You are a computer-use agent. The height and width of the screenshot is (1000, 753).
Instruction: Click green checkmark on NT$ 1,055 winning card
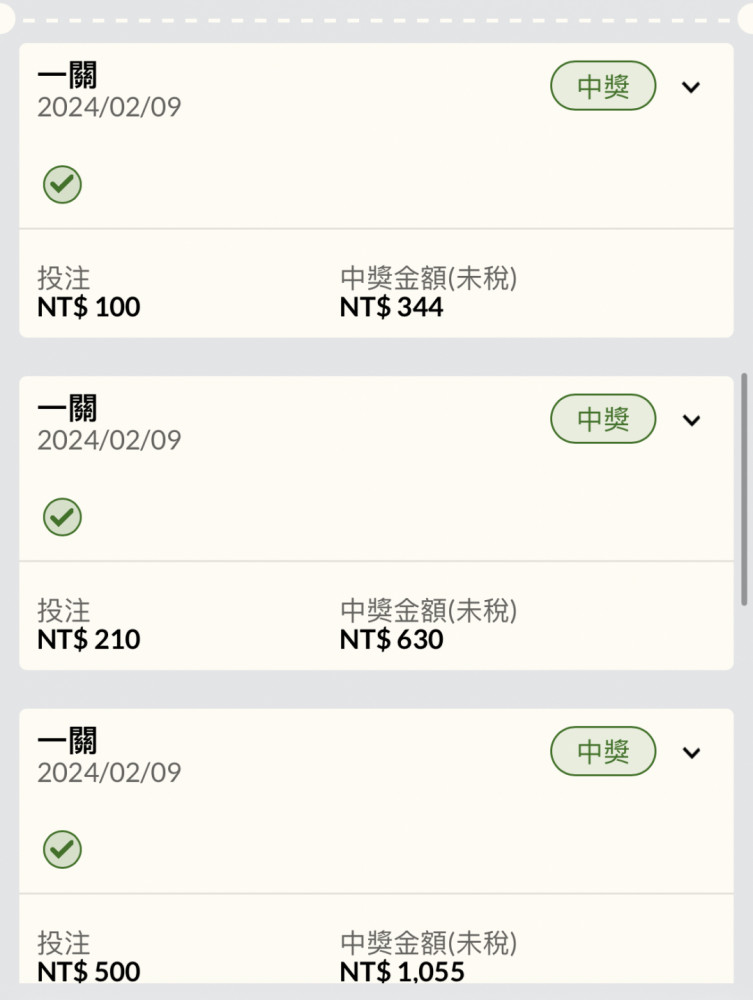(62, 849)
